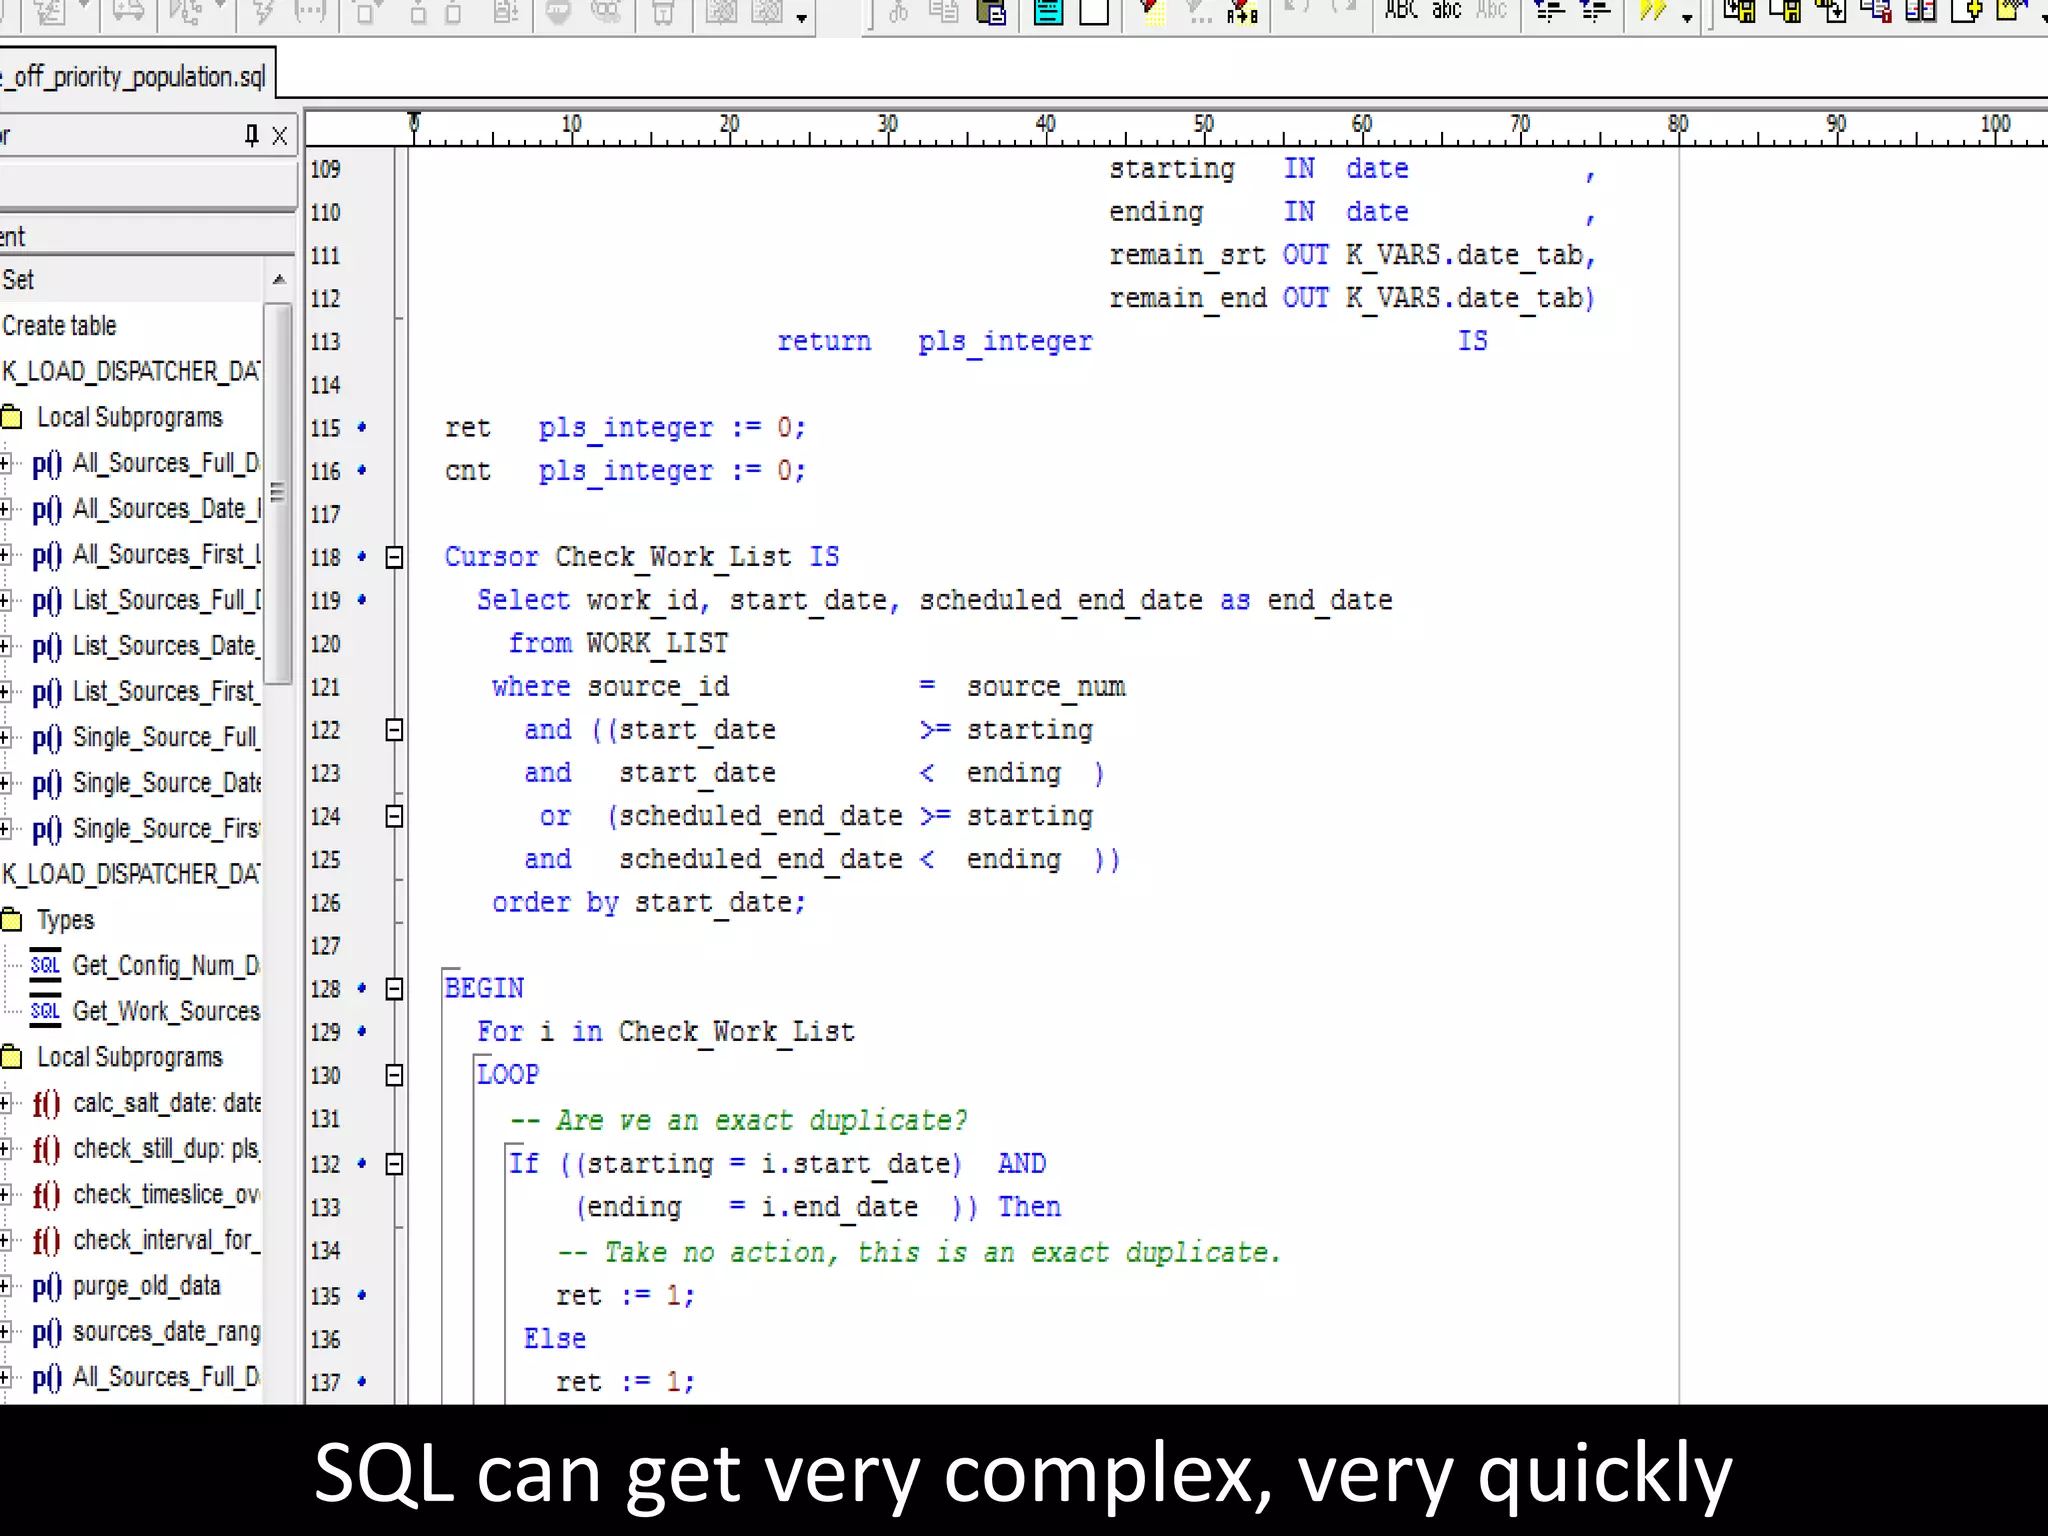Viewport: 2048px width, 1536px height.
Task: Select the check_timeslice_ov function
Action: [146, 1195]
